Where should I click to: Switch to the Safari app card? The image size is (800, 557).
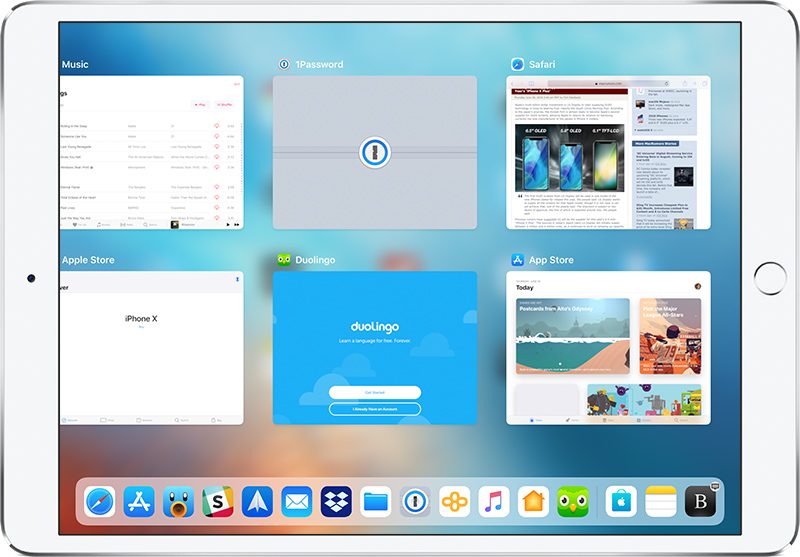tap(608, 152)
